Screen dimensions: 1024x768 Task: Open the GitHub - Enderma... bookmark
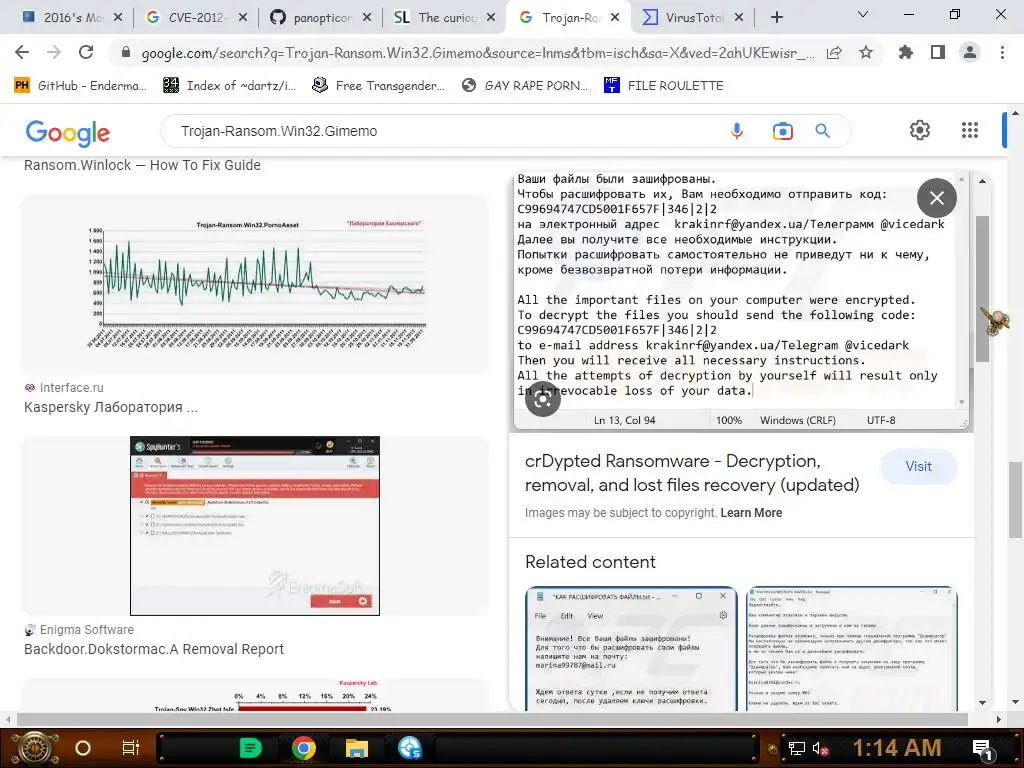(80, 86)
